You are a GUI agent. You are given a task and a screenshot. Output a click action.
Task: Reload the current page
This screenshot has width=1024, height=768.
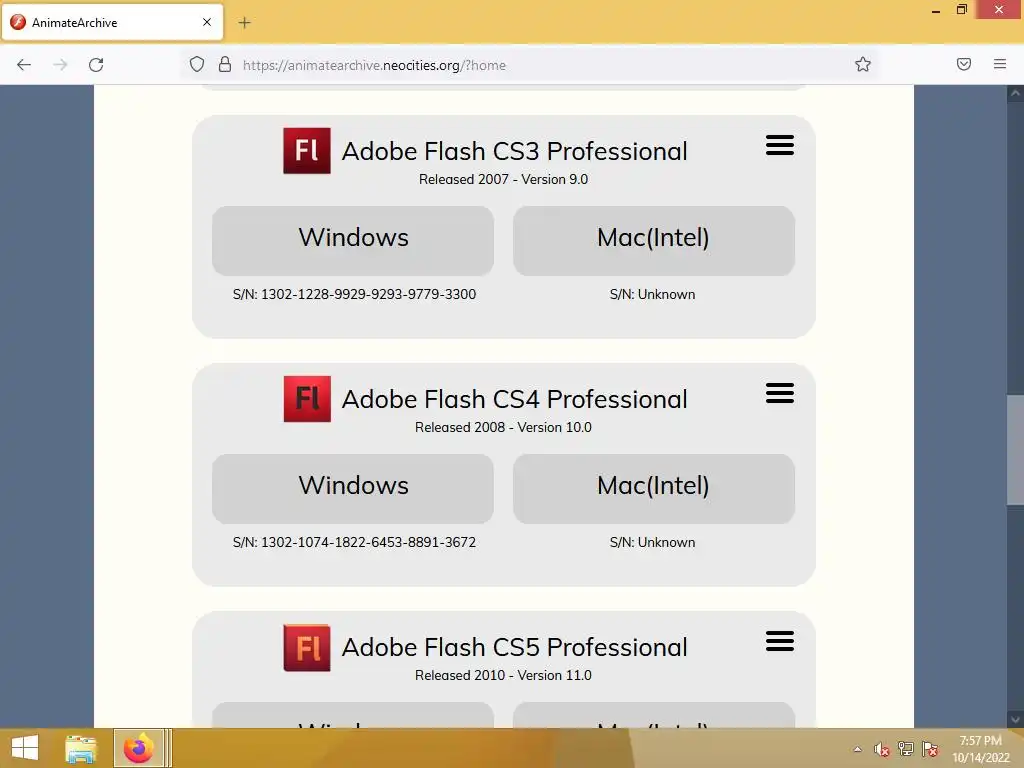coord(96,65)
